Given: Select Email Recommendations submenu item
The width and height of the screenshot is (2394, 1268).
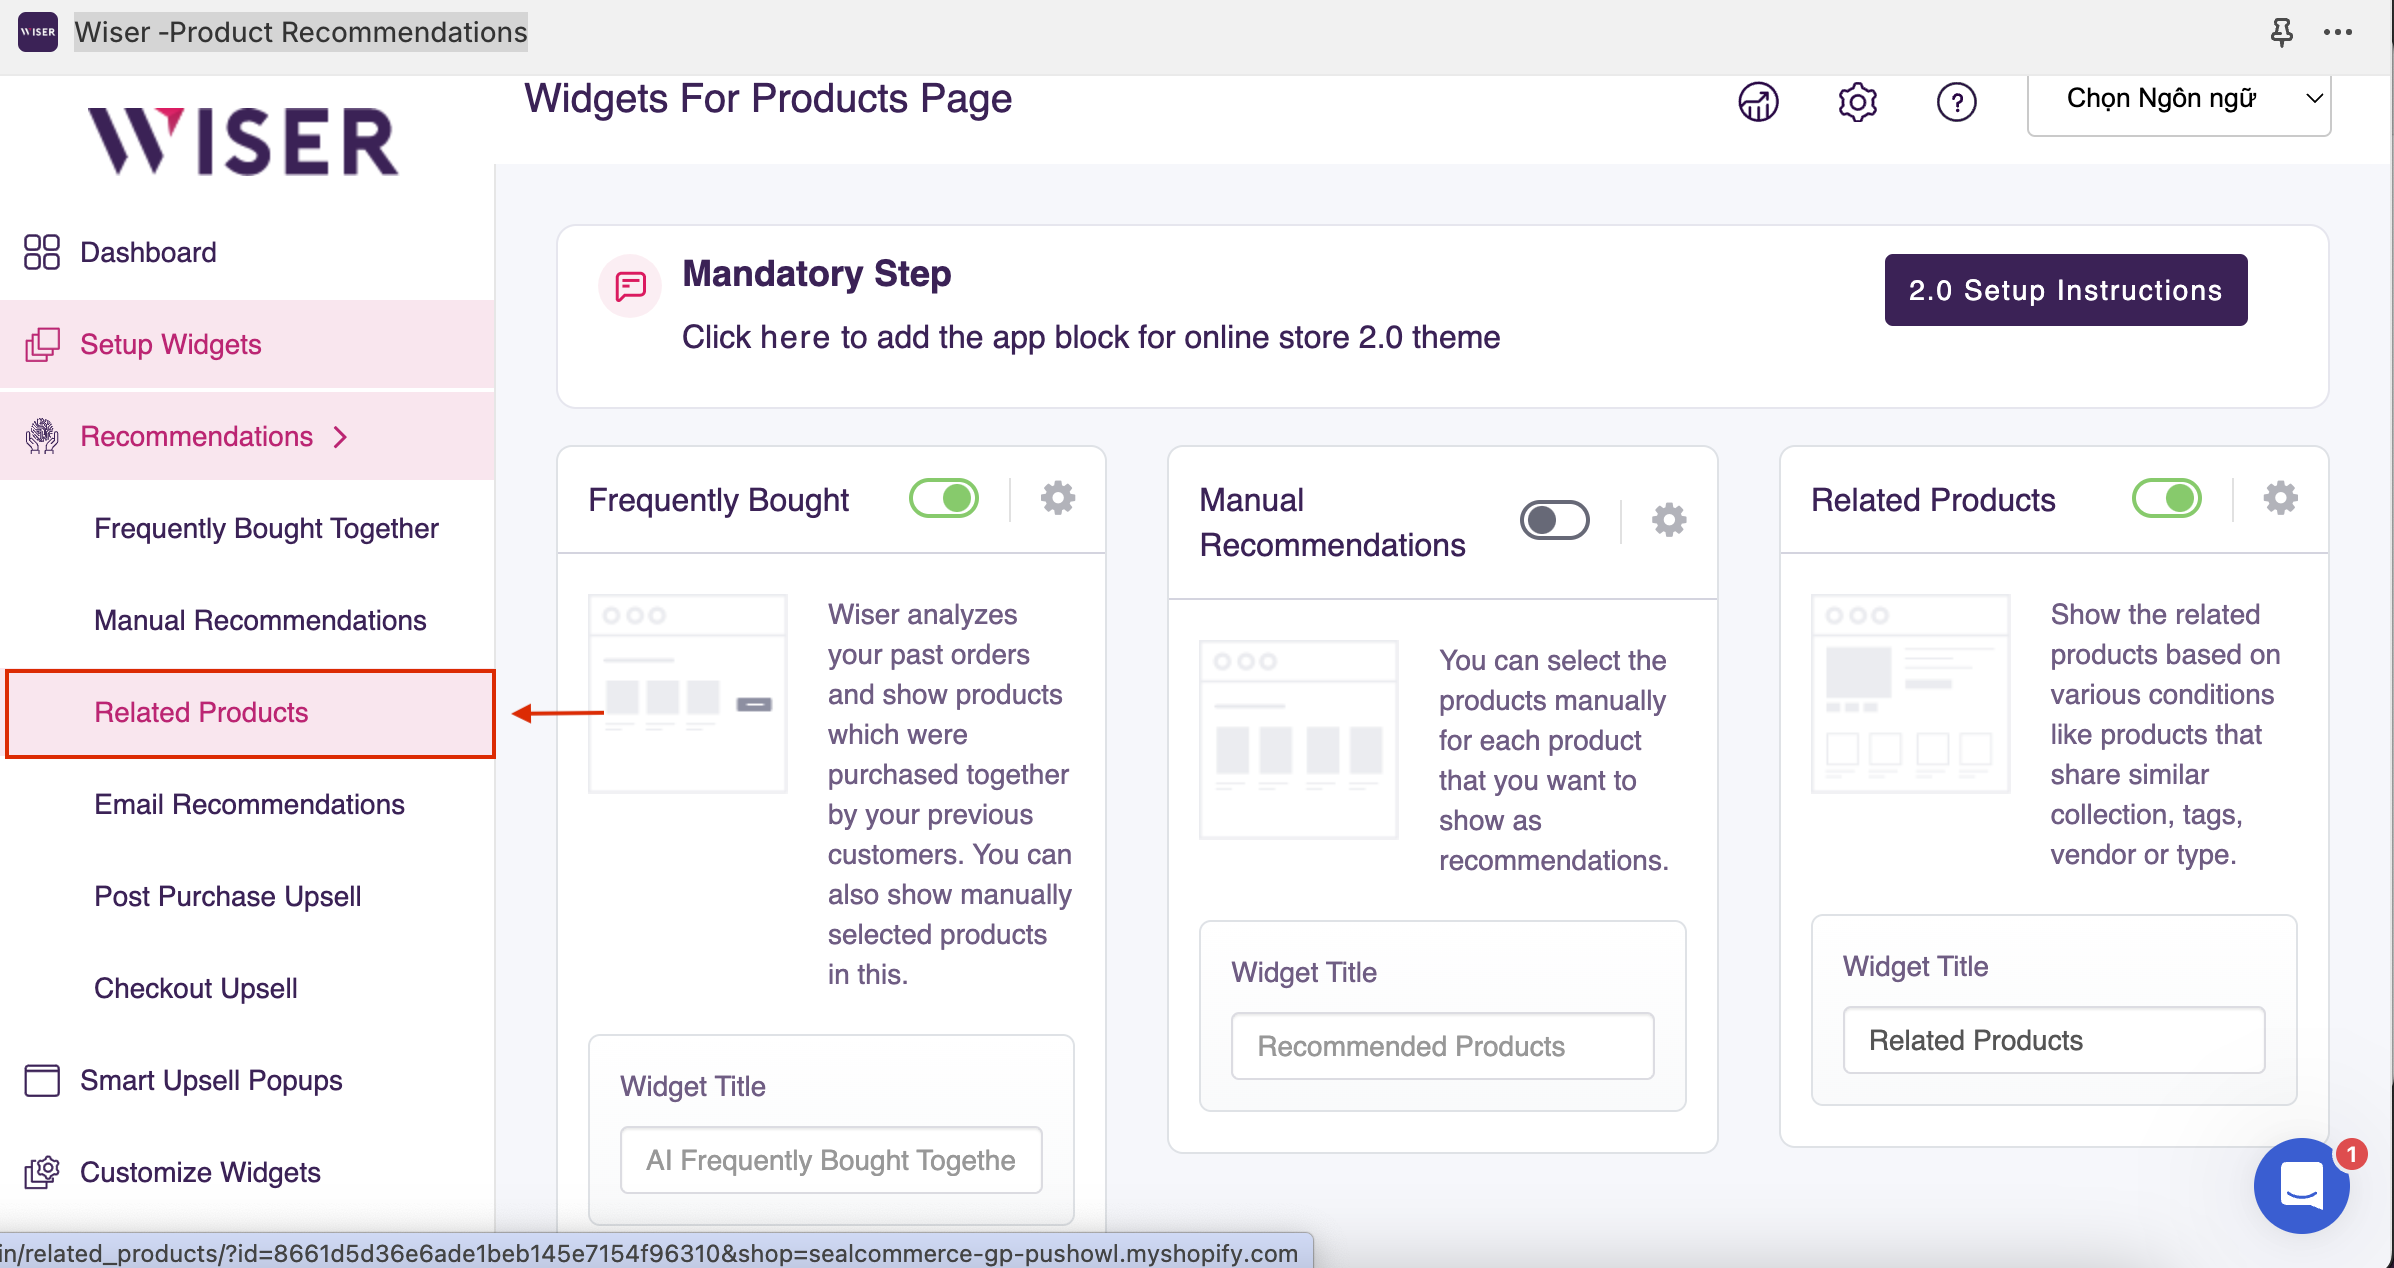Looking at the screenshot, I should pyautogui.click(x=249, y=804).
